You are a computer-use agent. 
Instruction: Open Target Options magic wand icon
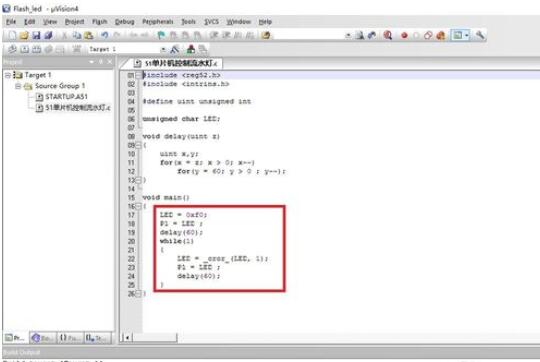click(175, 49)
